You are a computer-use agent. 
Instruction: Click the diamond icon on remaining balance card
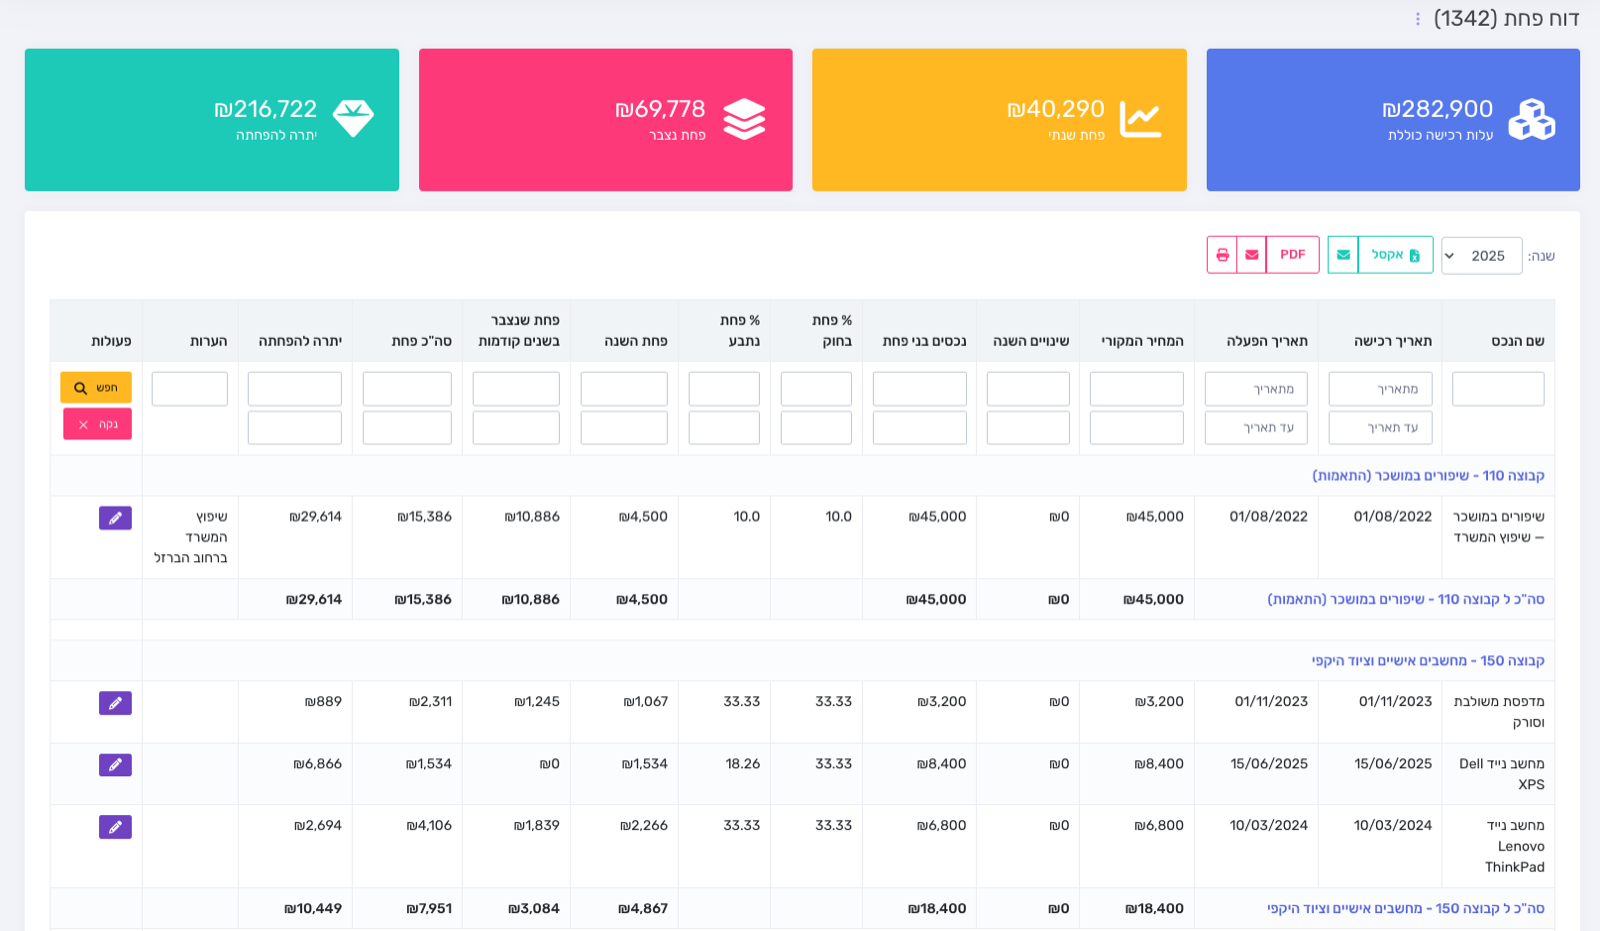tap(353, 119)
